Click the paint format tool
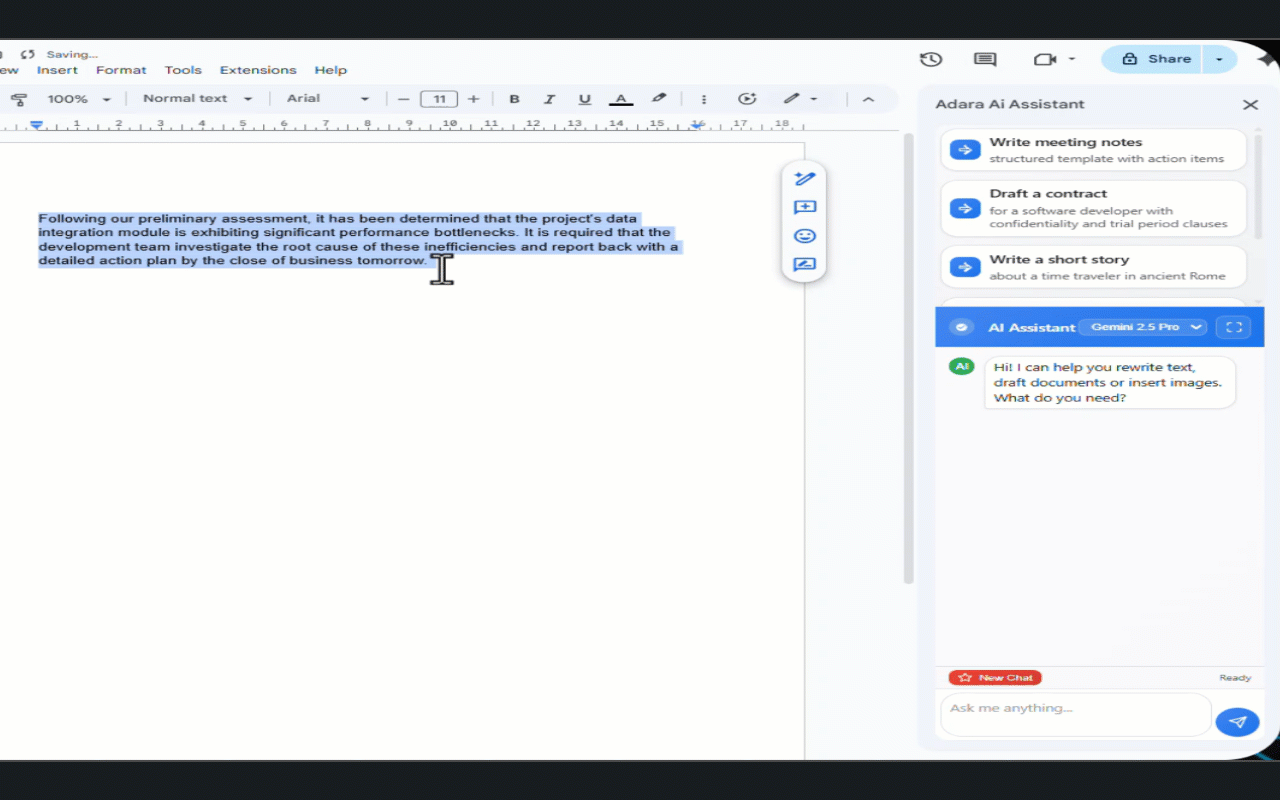 click(19, 98)
